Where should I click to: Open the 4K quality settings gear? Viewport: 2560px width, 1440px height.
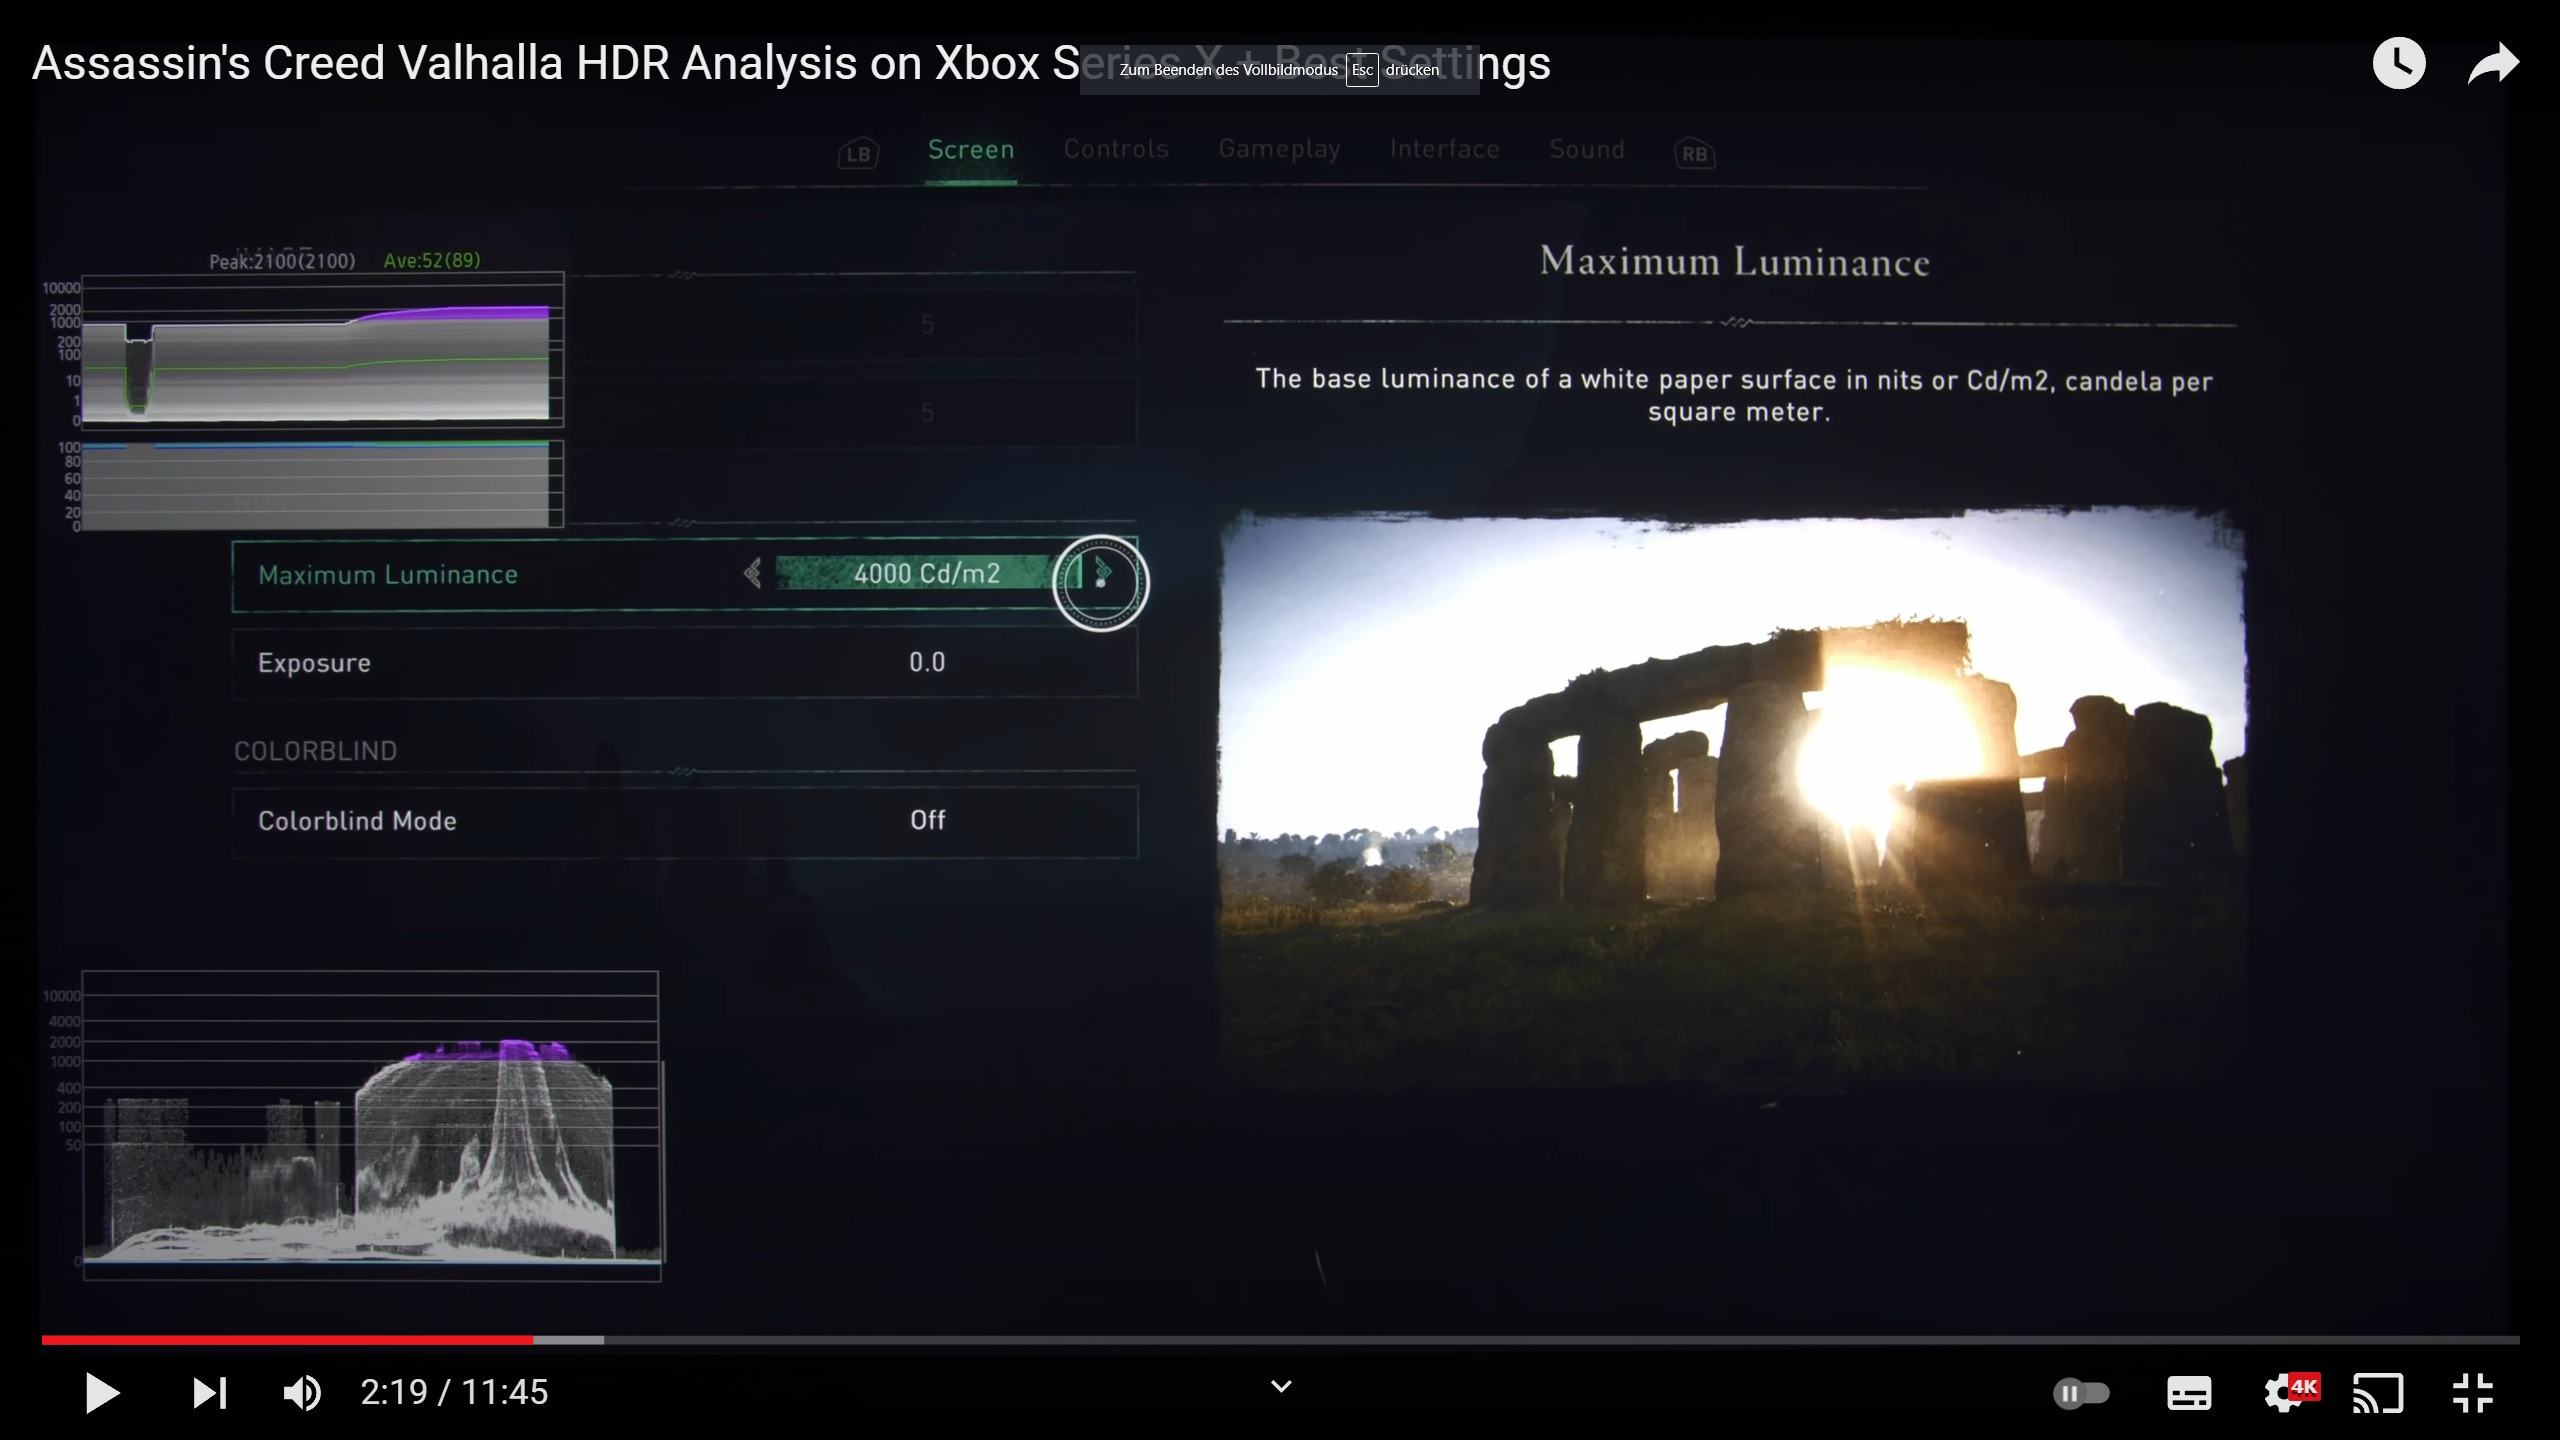pos(2290,1392)
